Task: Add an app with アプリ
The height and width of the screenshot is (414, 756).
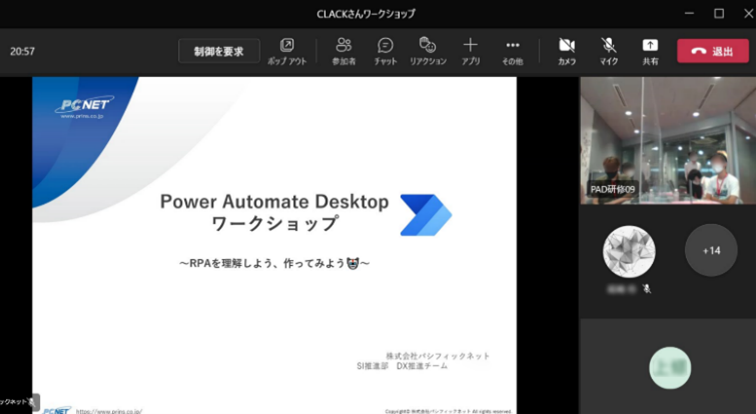Action: pyautogui.click(x=471, y=52)
